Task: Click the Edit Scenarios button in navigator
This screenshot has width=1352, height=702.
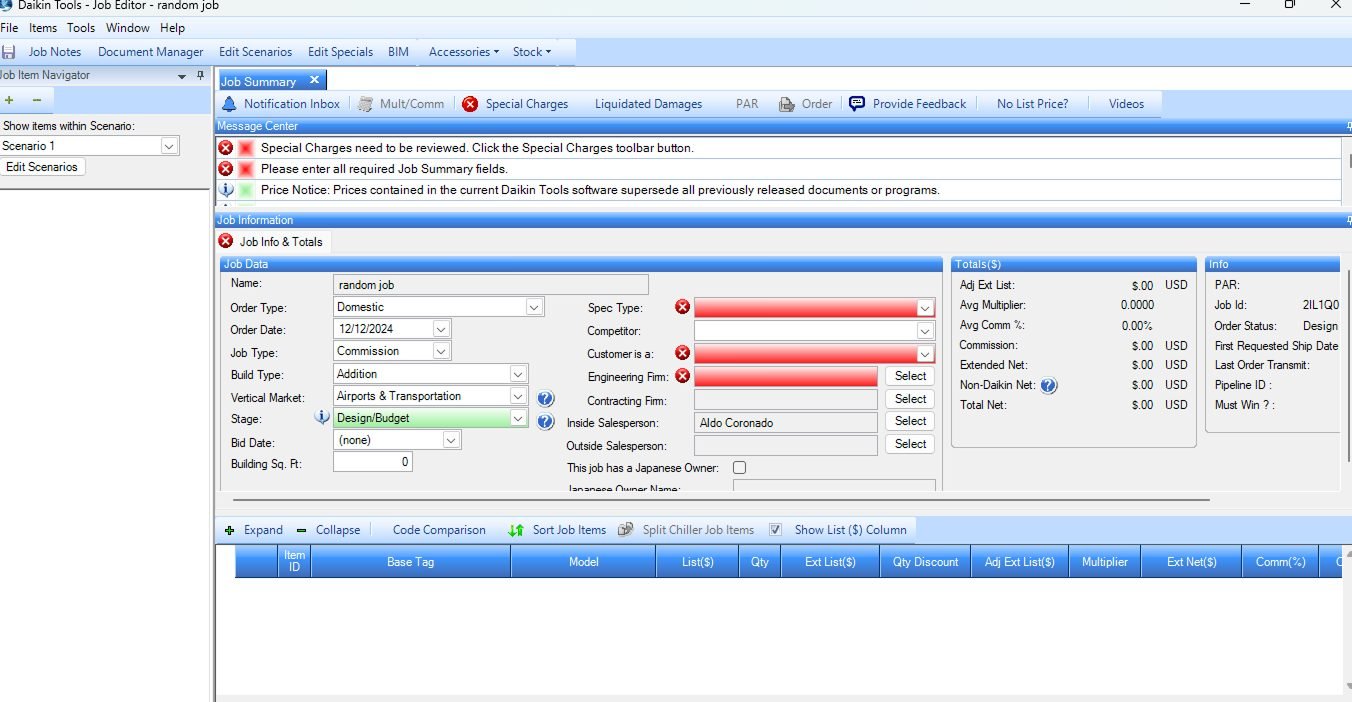Action: [x=42, y=167]
